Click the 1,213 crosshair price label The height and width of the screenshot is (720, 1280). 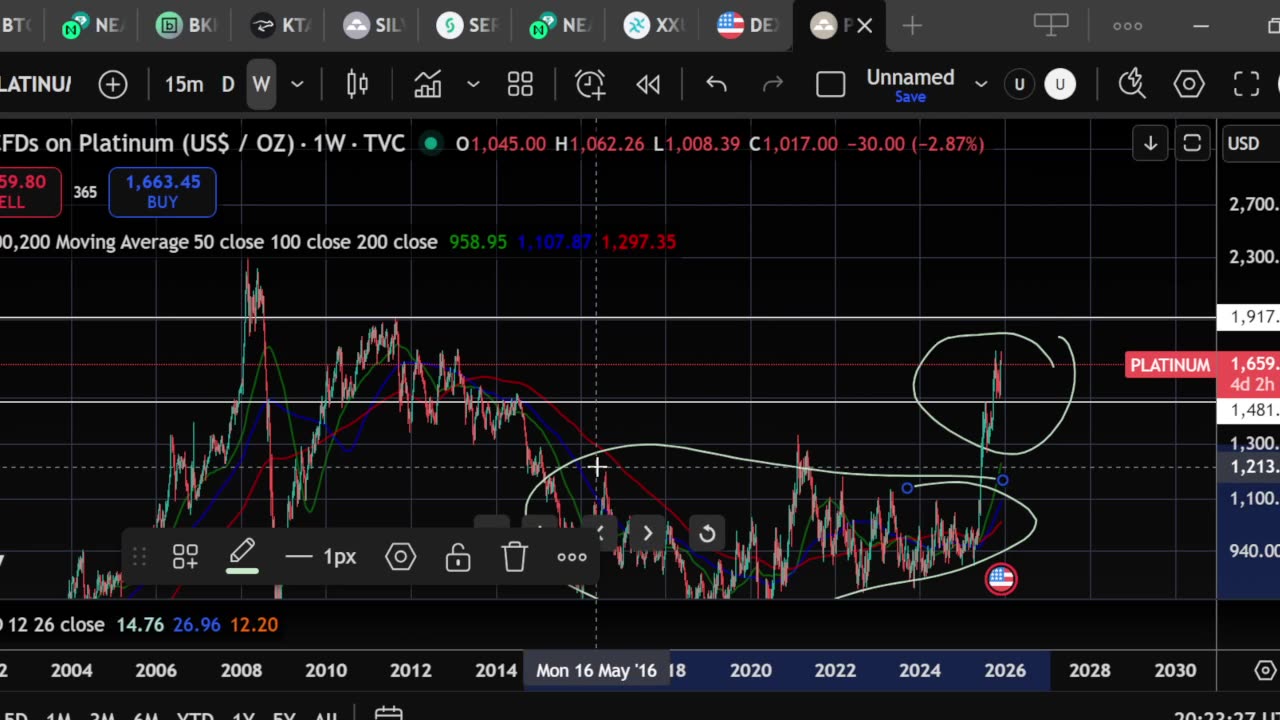pyautogui.click(x=1250, y=466)
